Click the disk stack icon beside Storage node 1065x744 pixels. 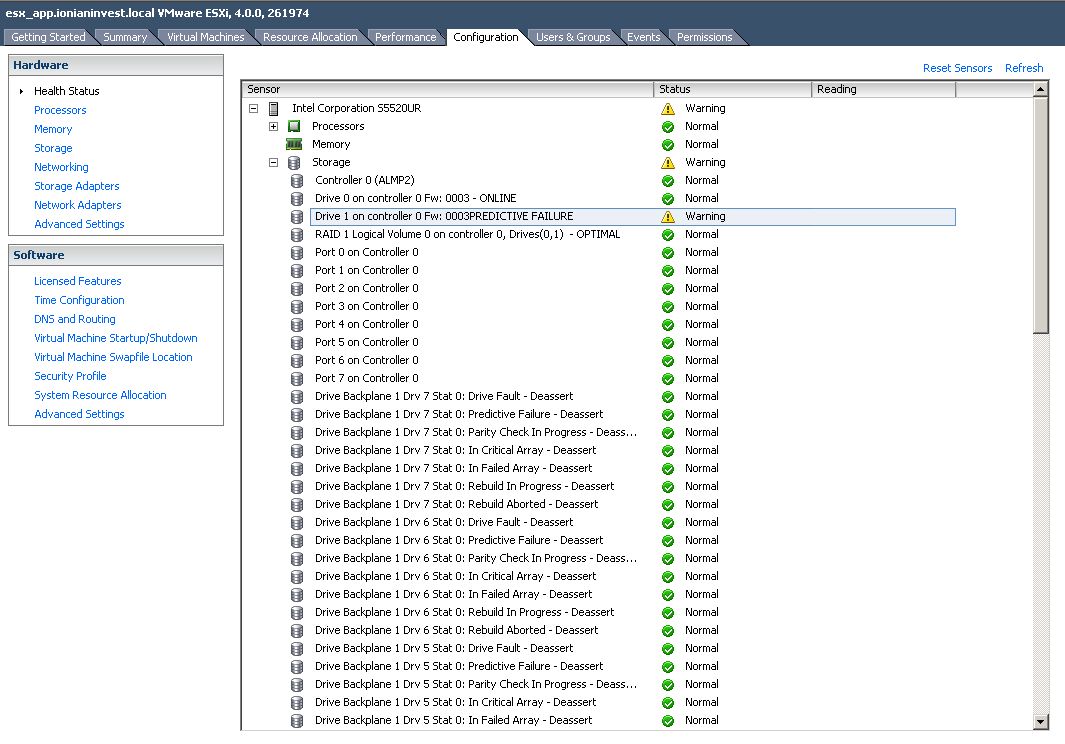294,162
